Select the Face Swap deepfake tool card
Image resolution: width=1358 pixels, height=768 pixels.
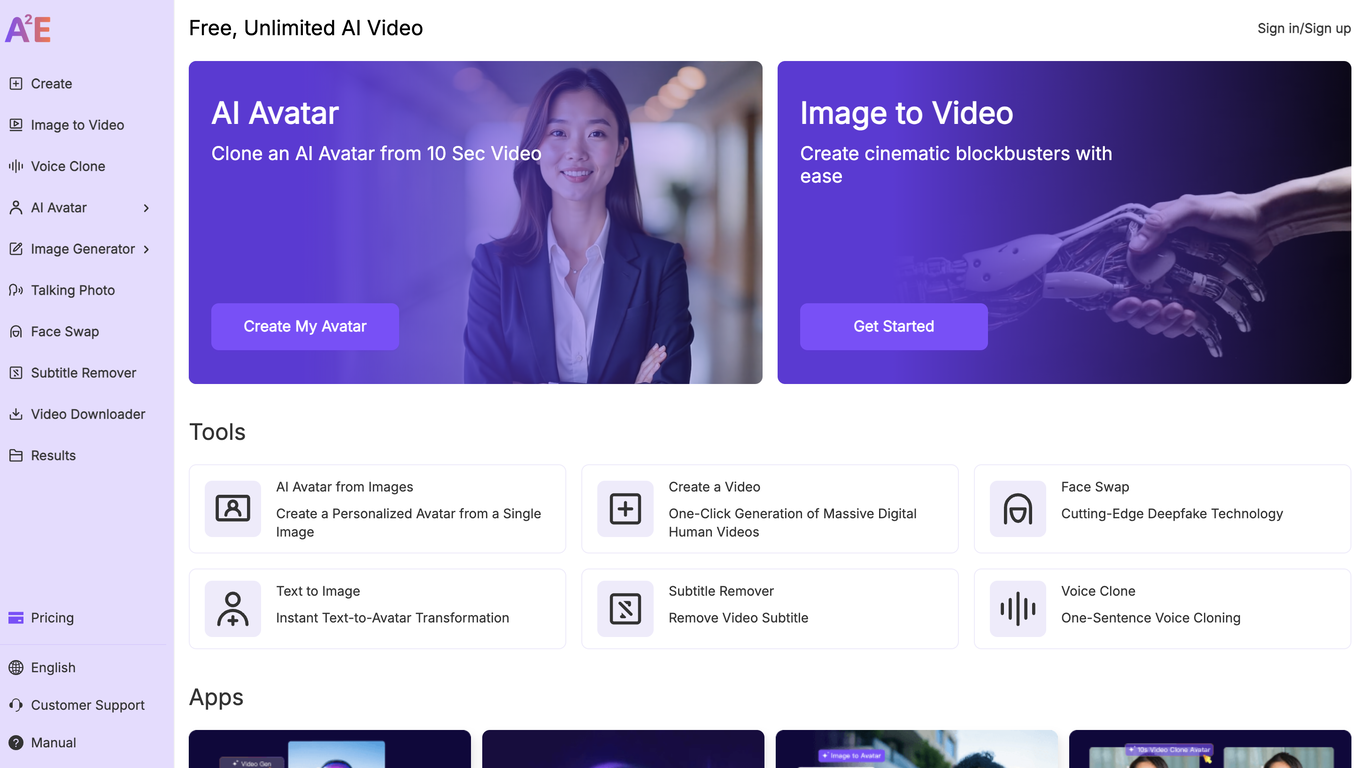click(x=1161, y=508)
